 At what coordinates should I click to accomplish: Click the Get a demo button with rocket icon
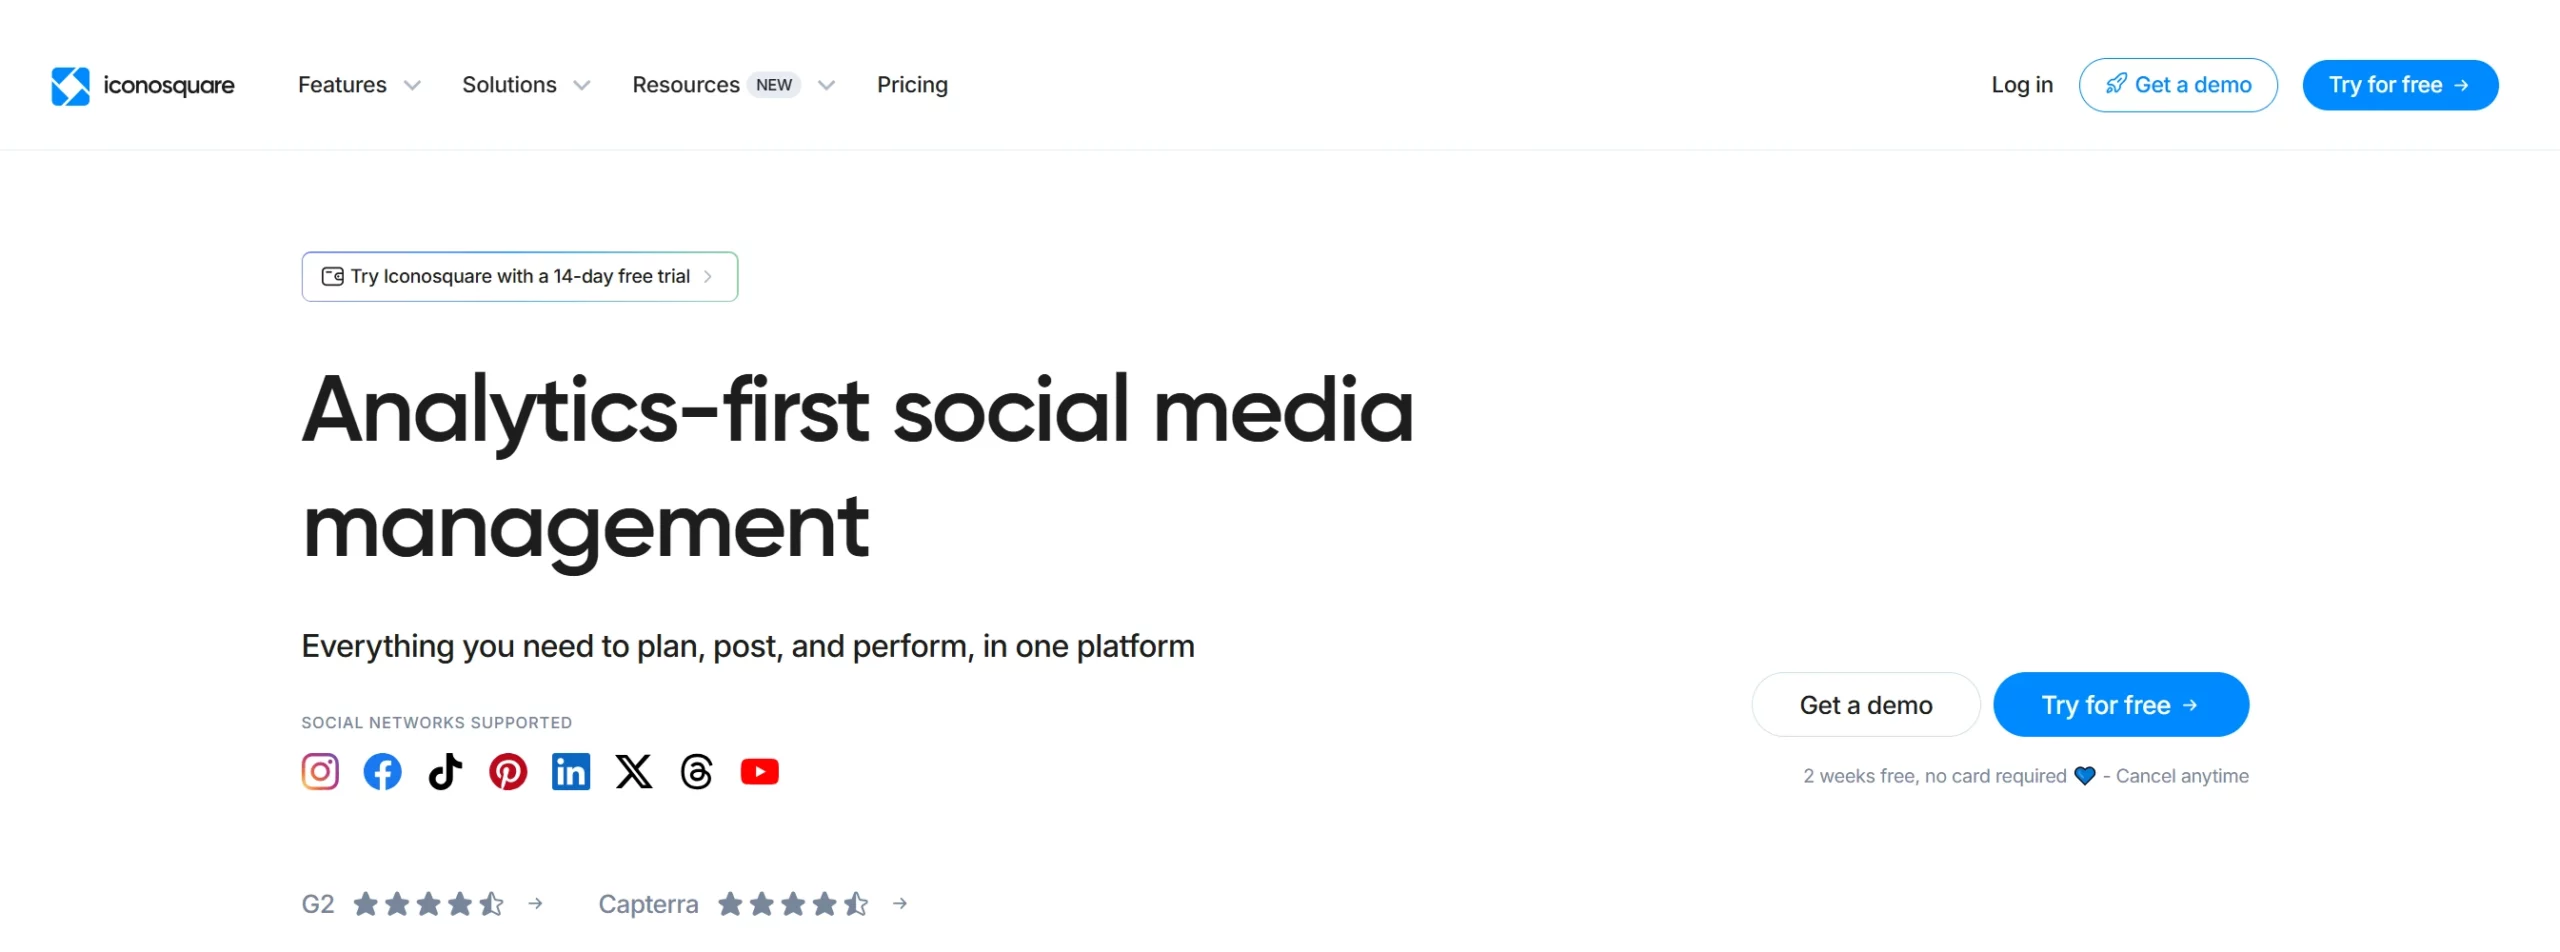pyautogui.click(x=2178, y=85)
